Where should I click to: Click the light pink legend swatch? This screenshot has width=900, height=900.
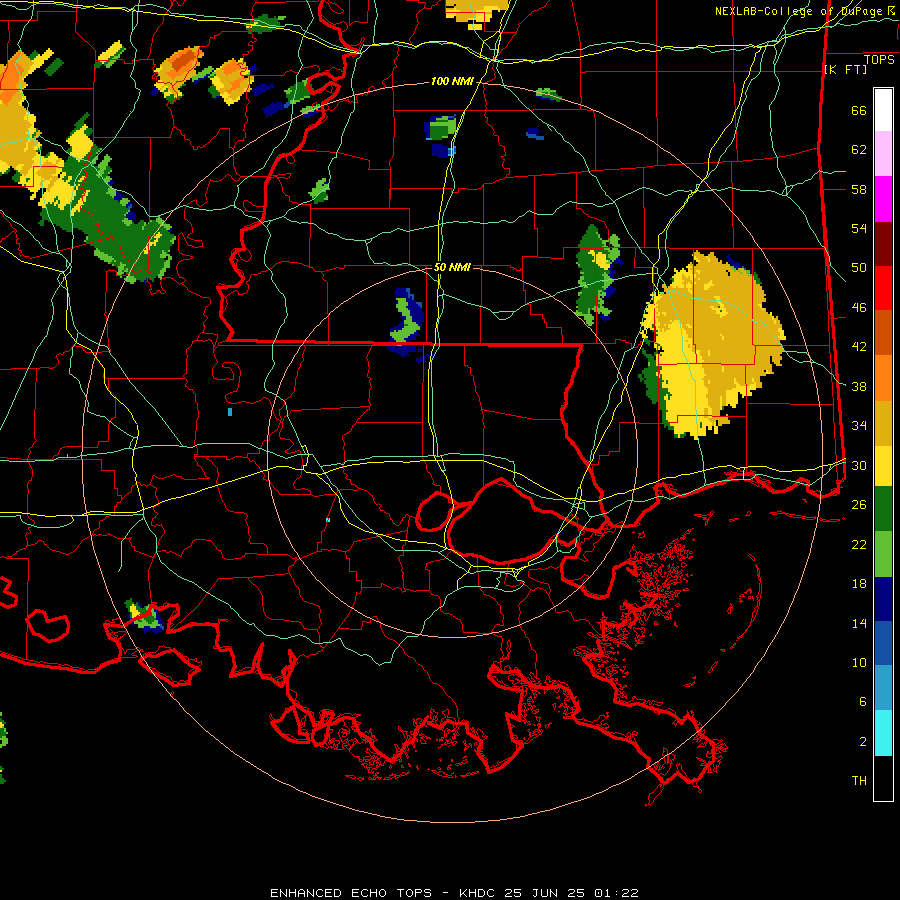click(883, 154)
